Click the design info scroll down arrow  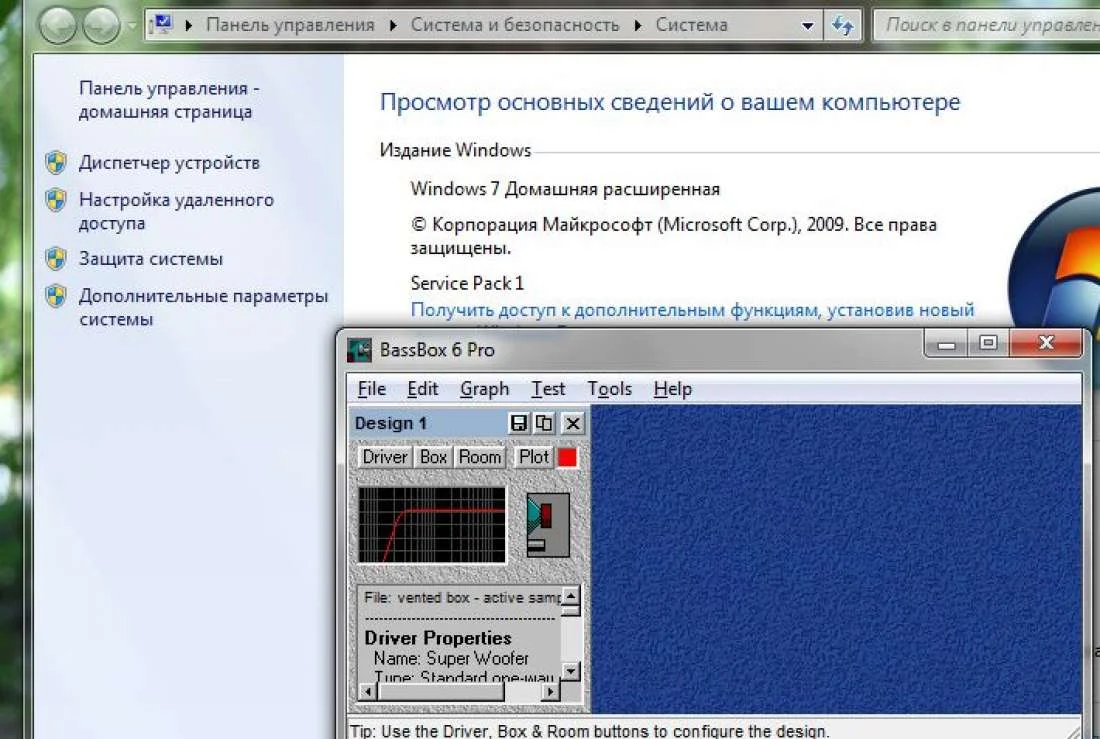pos(571,670)
